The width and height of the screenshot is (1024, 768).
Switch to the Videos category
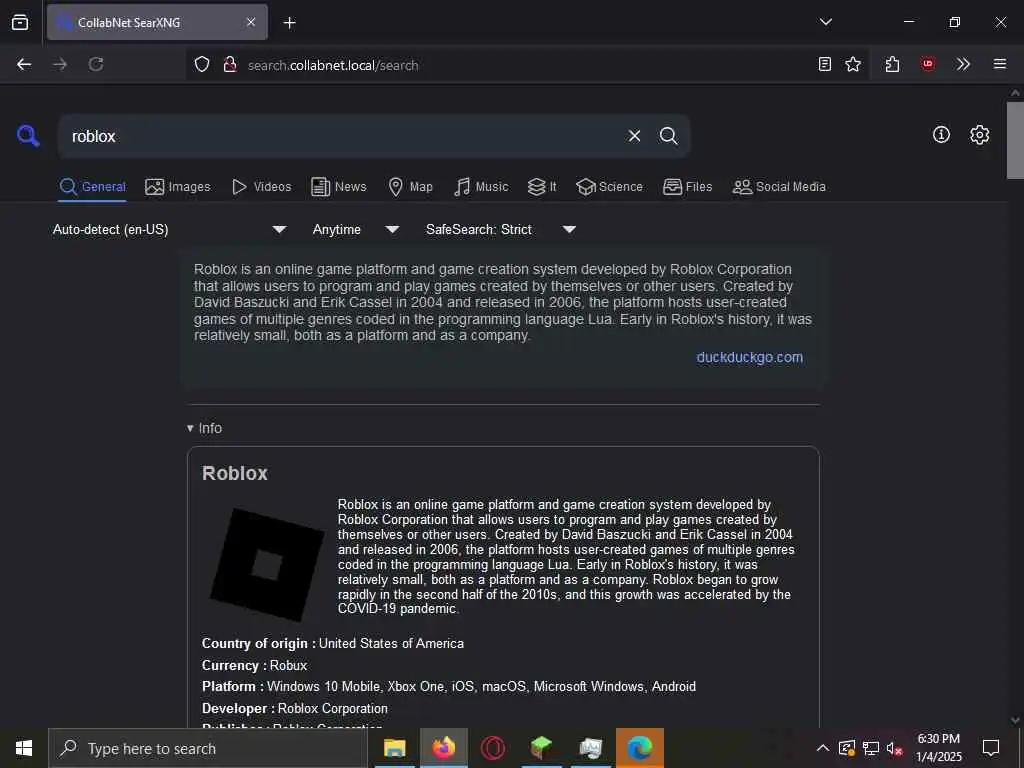point(261,187)
